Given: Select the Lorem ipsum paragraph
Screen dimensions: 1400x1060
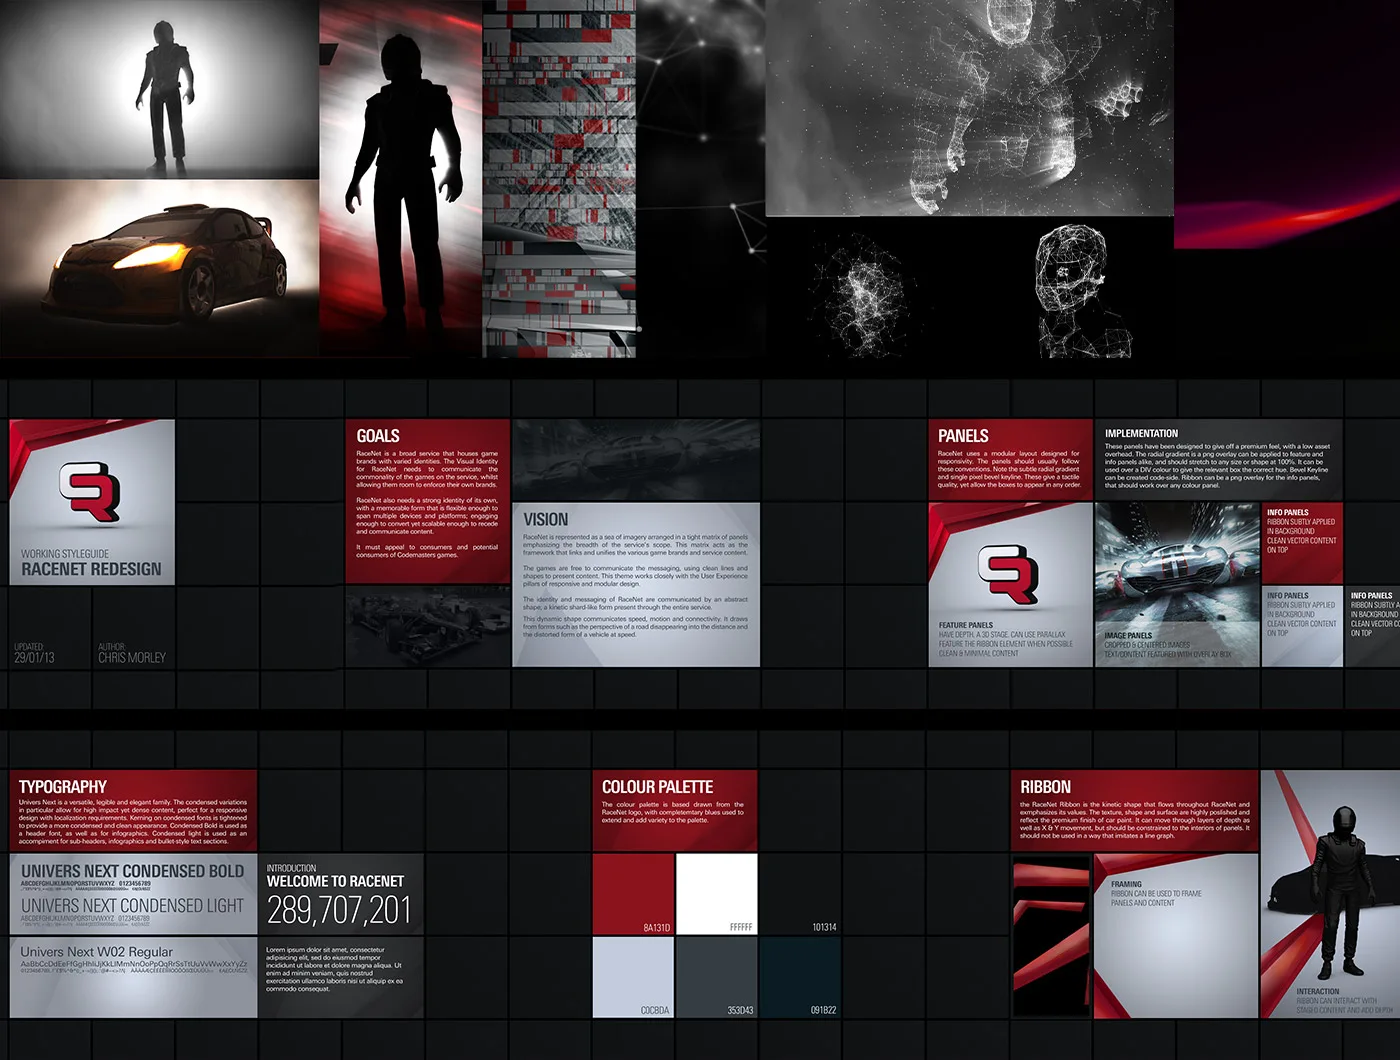Looking at the screenshot, I should pyautogui.click(x=334, y=969).
